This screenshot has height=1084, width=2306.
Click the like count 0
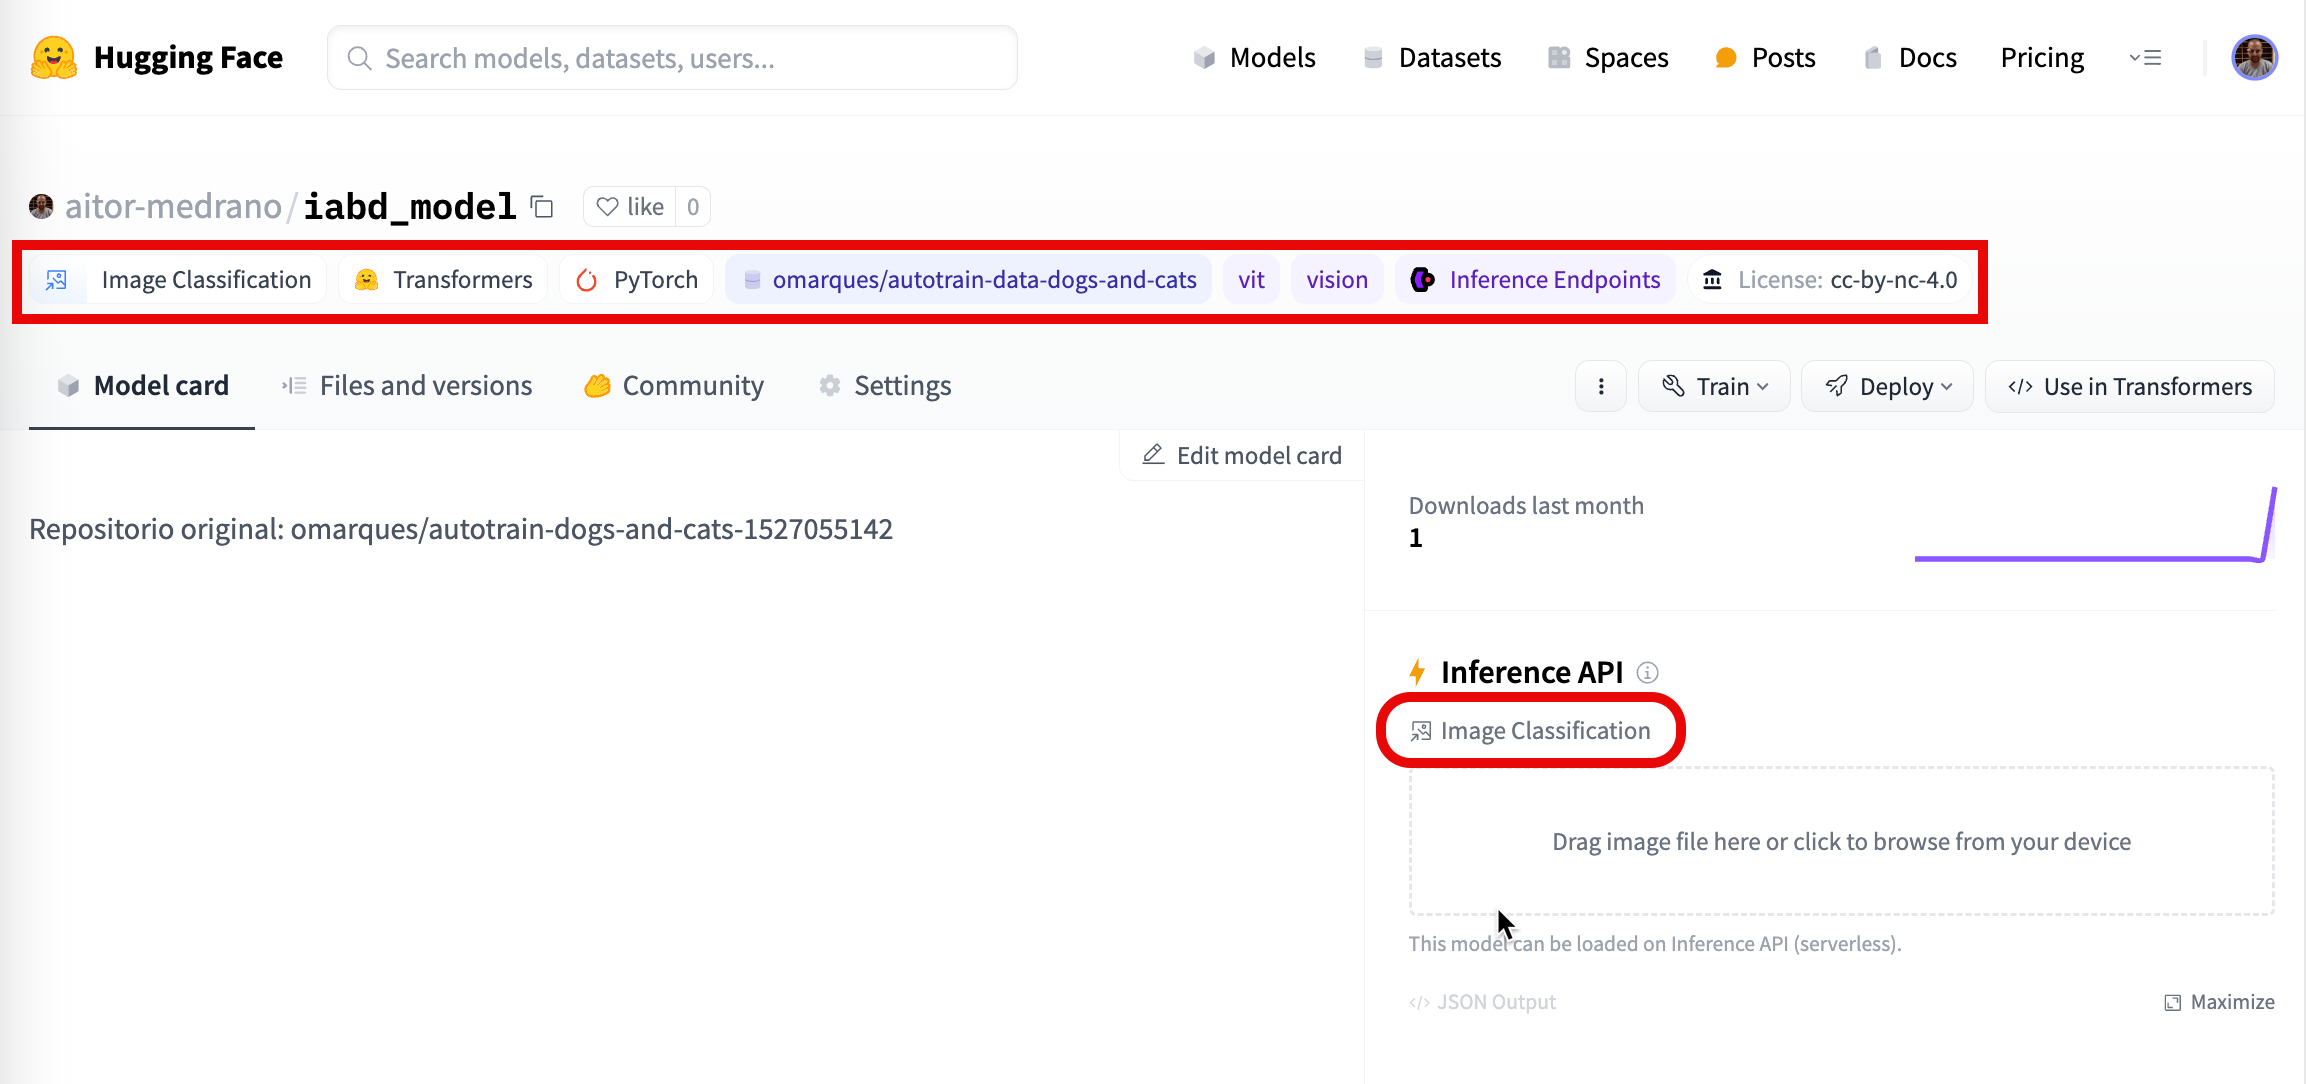(x=693, y=207)
